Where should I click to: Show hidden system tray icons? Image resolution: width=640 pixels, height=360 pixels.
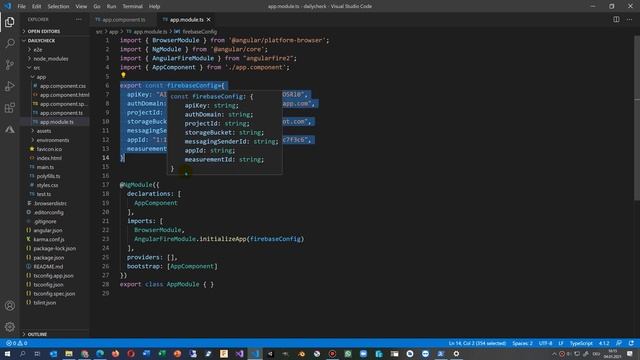point(554,353)
